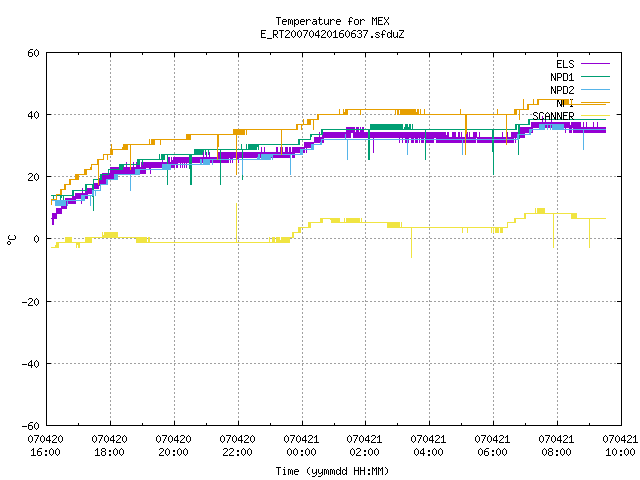Click the NPD2 legend label
The height and width of the screenshot is (480, 640).
click(562, 90)
